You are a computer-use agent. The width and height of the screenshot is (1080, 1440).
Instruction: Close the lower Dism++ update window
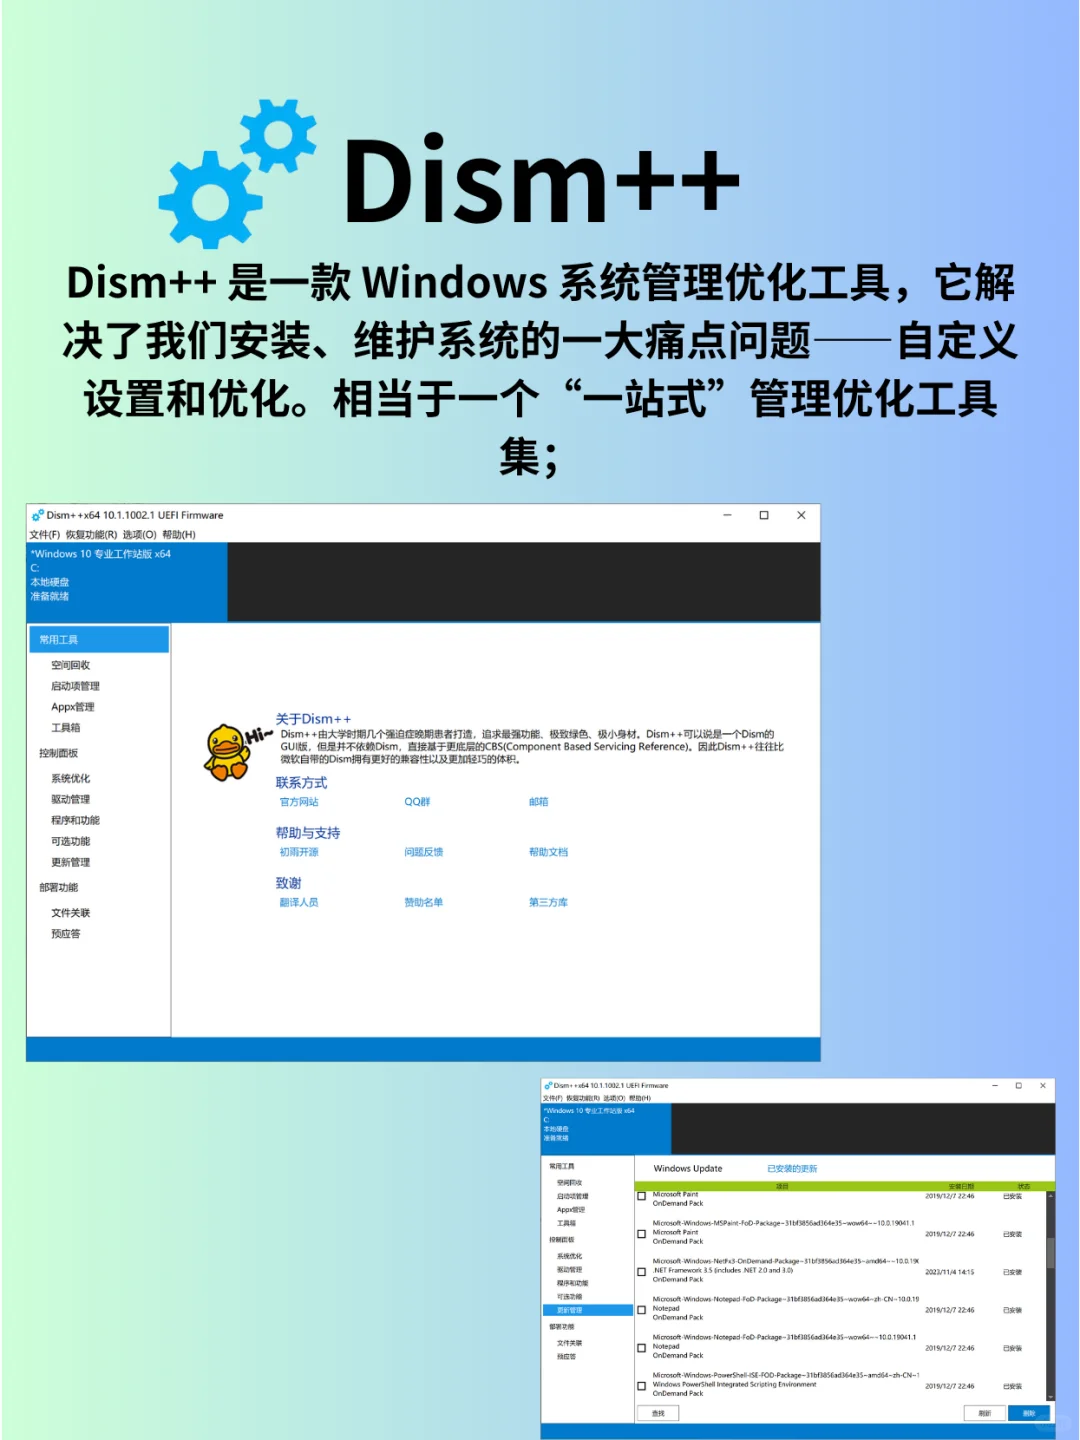tap(1043, 1085)
